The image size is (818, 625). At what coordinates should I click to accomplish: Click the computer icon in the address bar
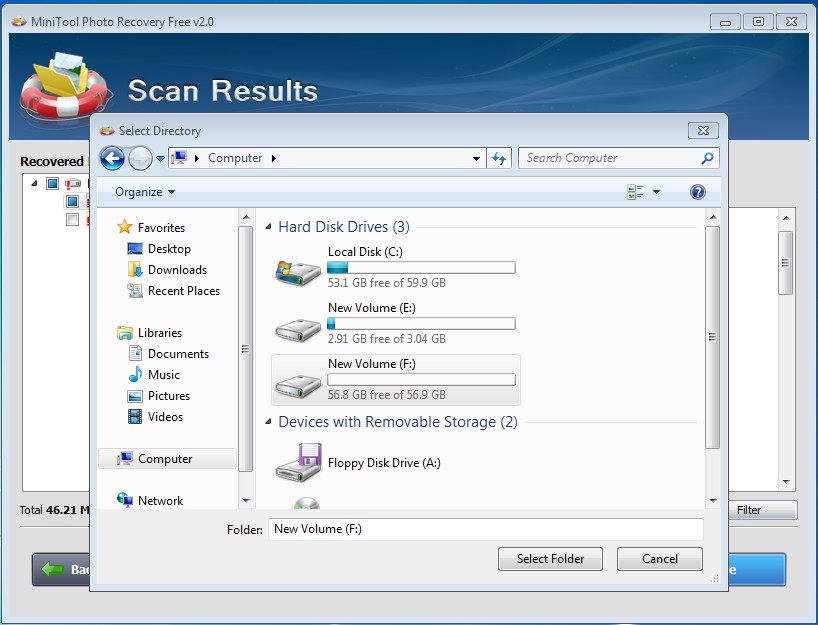click(179, 158)
